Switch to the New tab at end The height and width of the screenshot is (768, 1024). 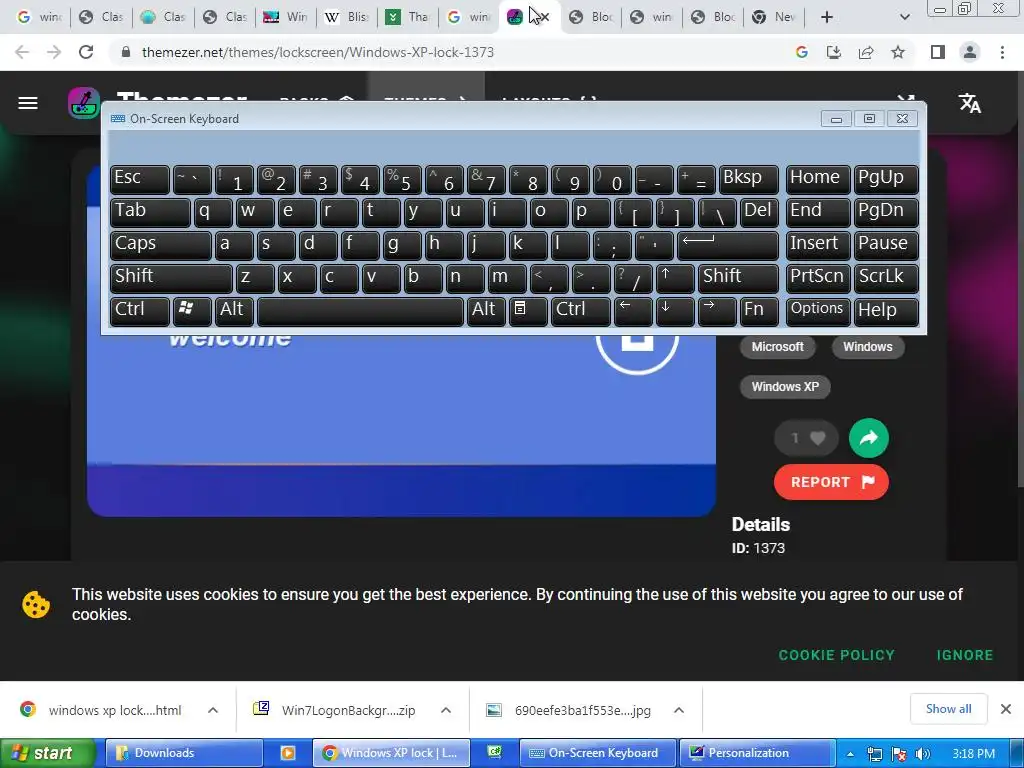(774, 17)
